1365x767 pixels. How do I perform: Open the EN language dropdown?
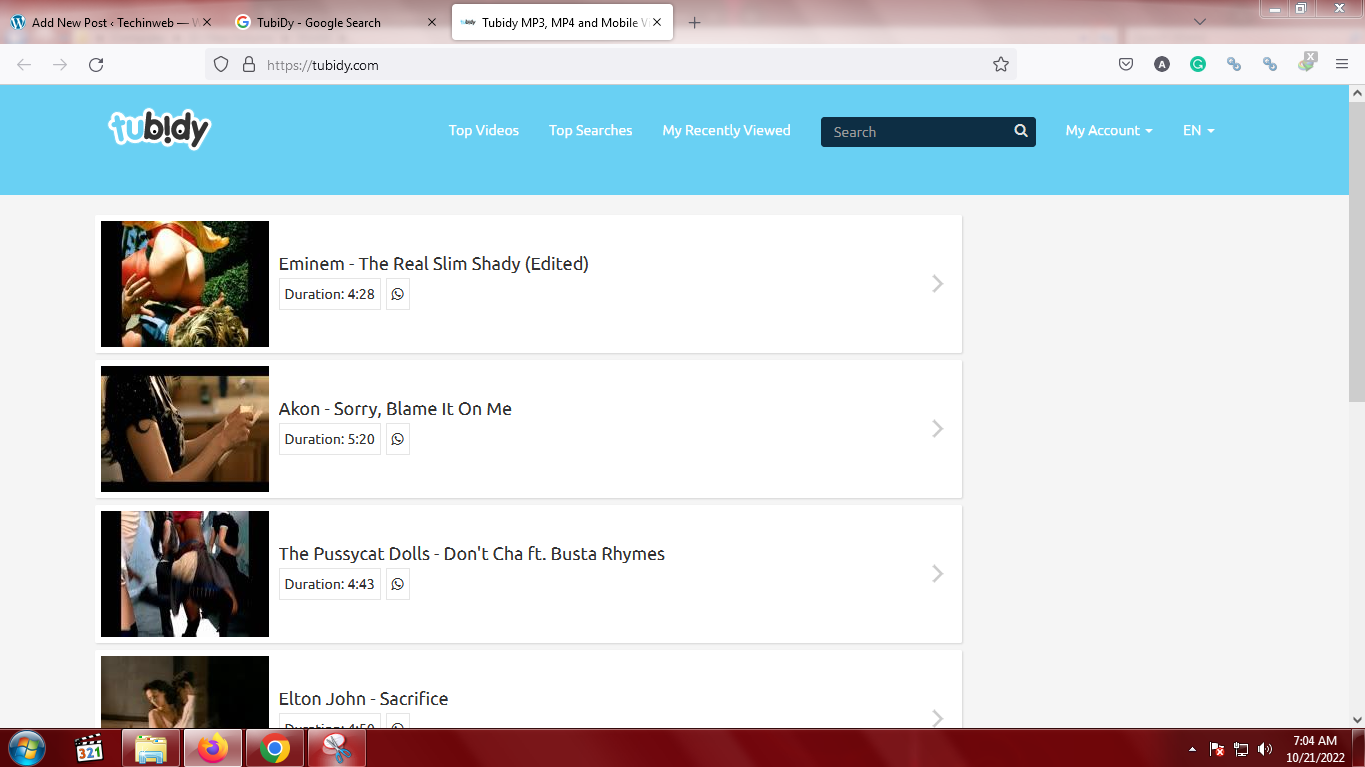coord(1199,131)
